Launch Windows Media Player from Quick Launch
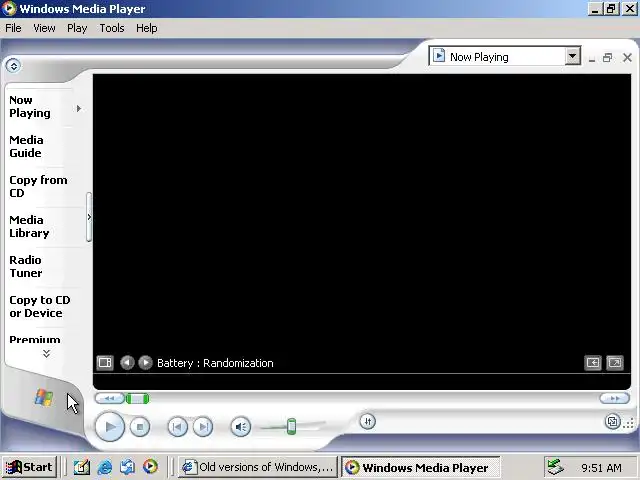 click(x=150, y=467)
